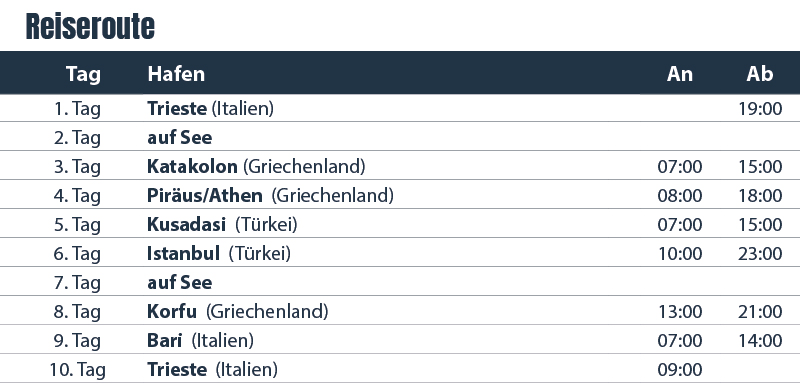This screenshot has width=800, height=391.
Task: Open the Katakolon port entry
Action: coord(192,166)
